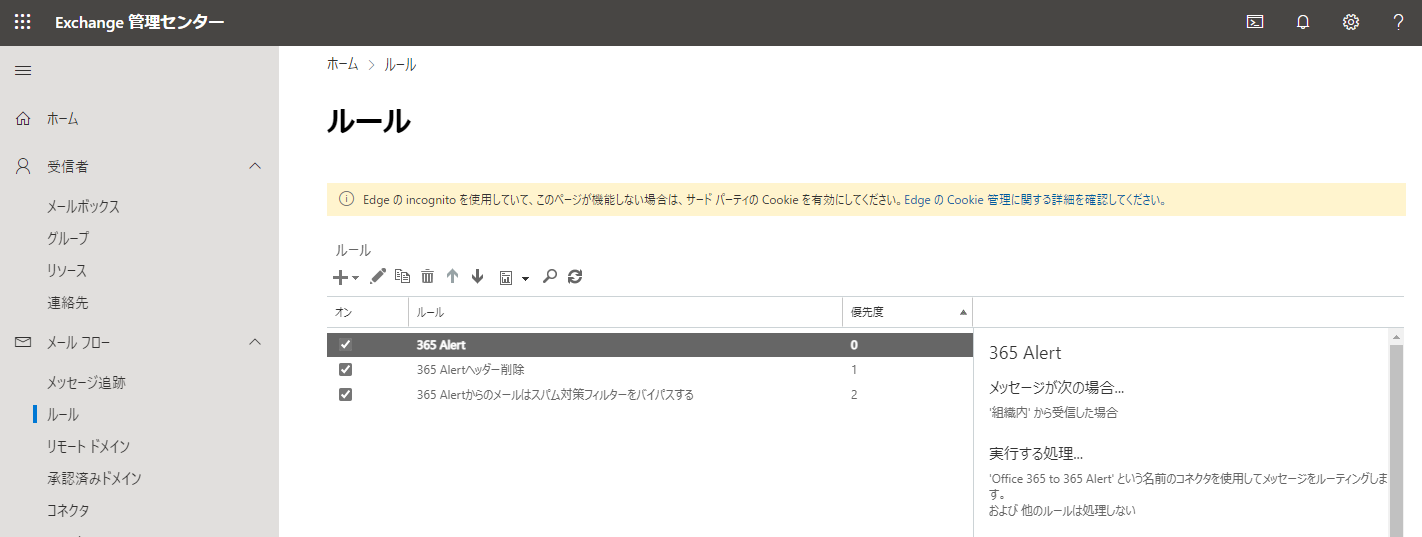Screen dimensions: 1422x537
Task: Click the ホーム breadcrumb link
Action: coord(342,64)
